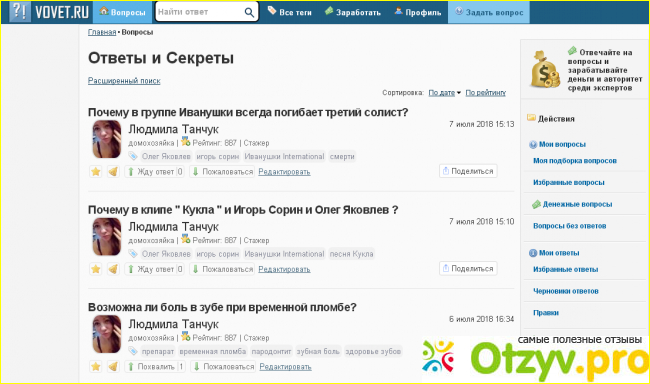Open Моя подборка вопросов in the sidebar

coord(575,160)
